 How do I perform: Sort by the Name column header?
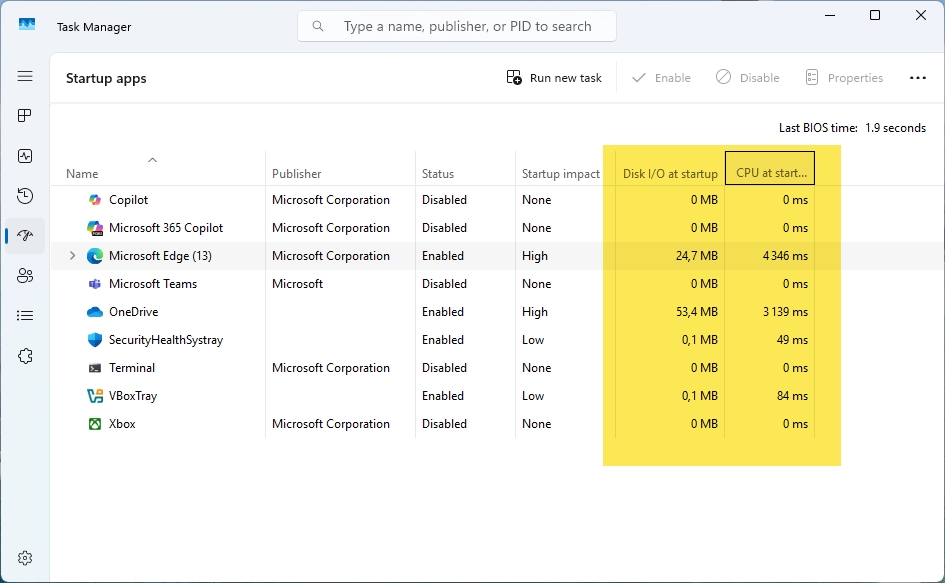(x=158, y=169)
